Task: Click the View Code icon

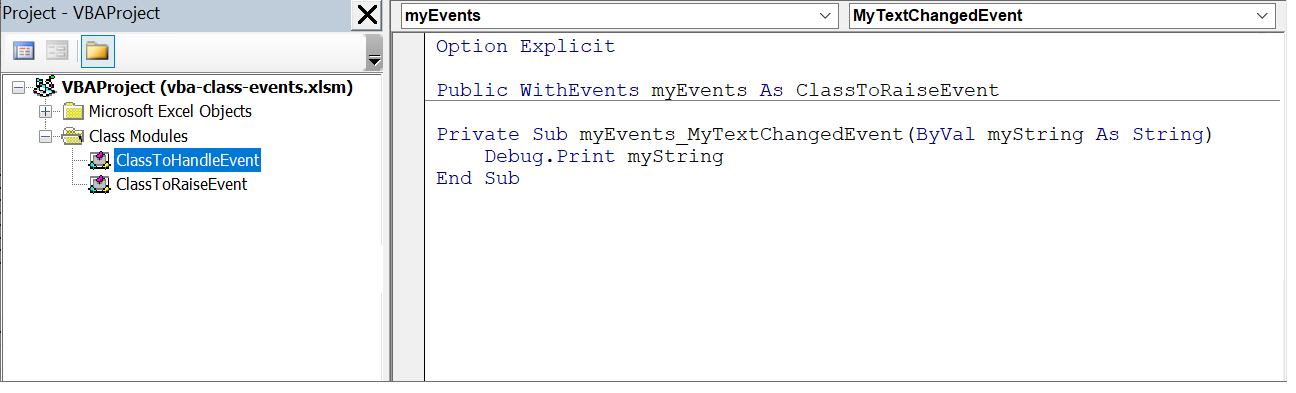Action: [24, 50]
